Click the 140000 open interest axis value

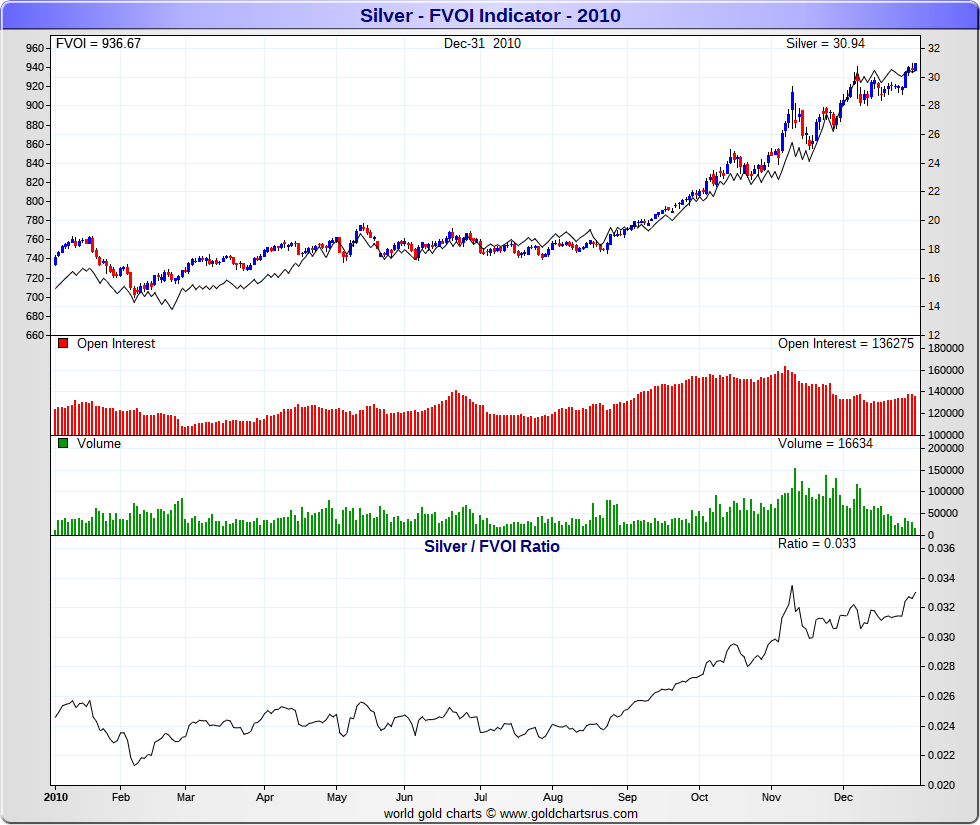click(x=946, y=391)
